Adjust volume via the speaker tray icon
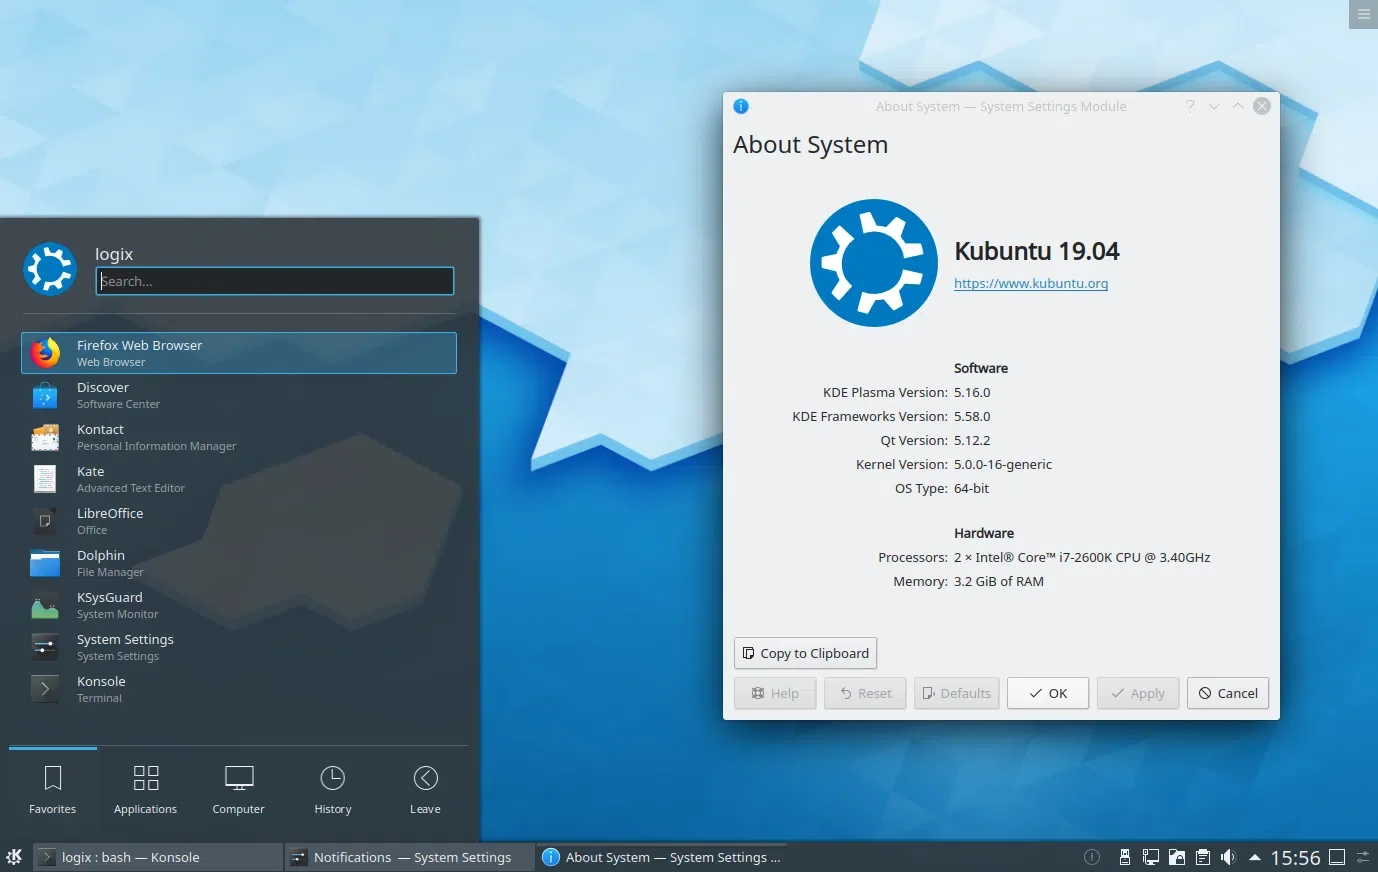The width and height of the screenshot is (1378, 872). click(x=1228, y=857)
